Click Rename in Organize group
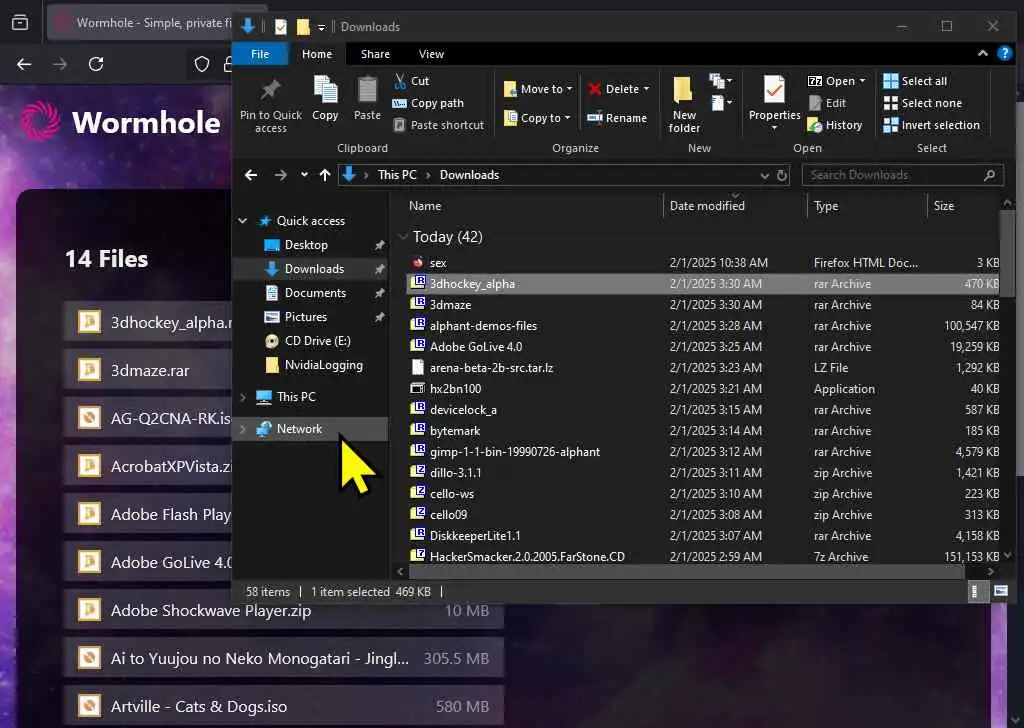1024x728 pixels. [x=617, y=118]
